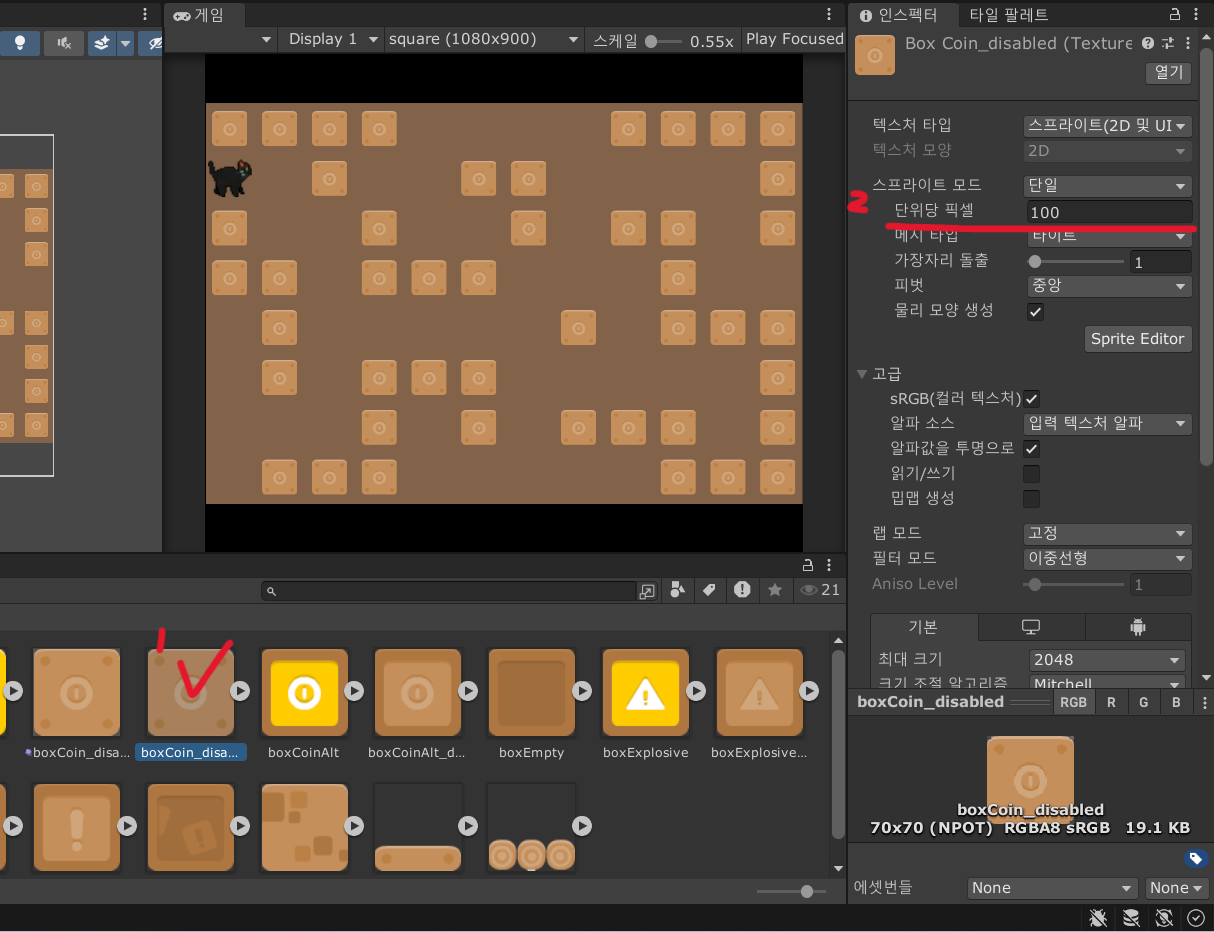1214x932 pixels.
Task: Open the Play Focused mode selector
Action: click(794, 39)
